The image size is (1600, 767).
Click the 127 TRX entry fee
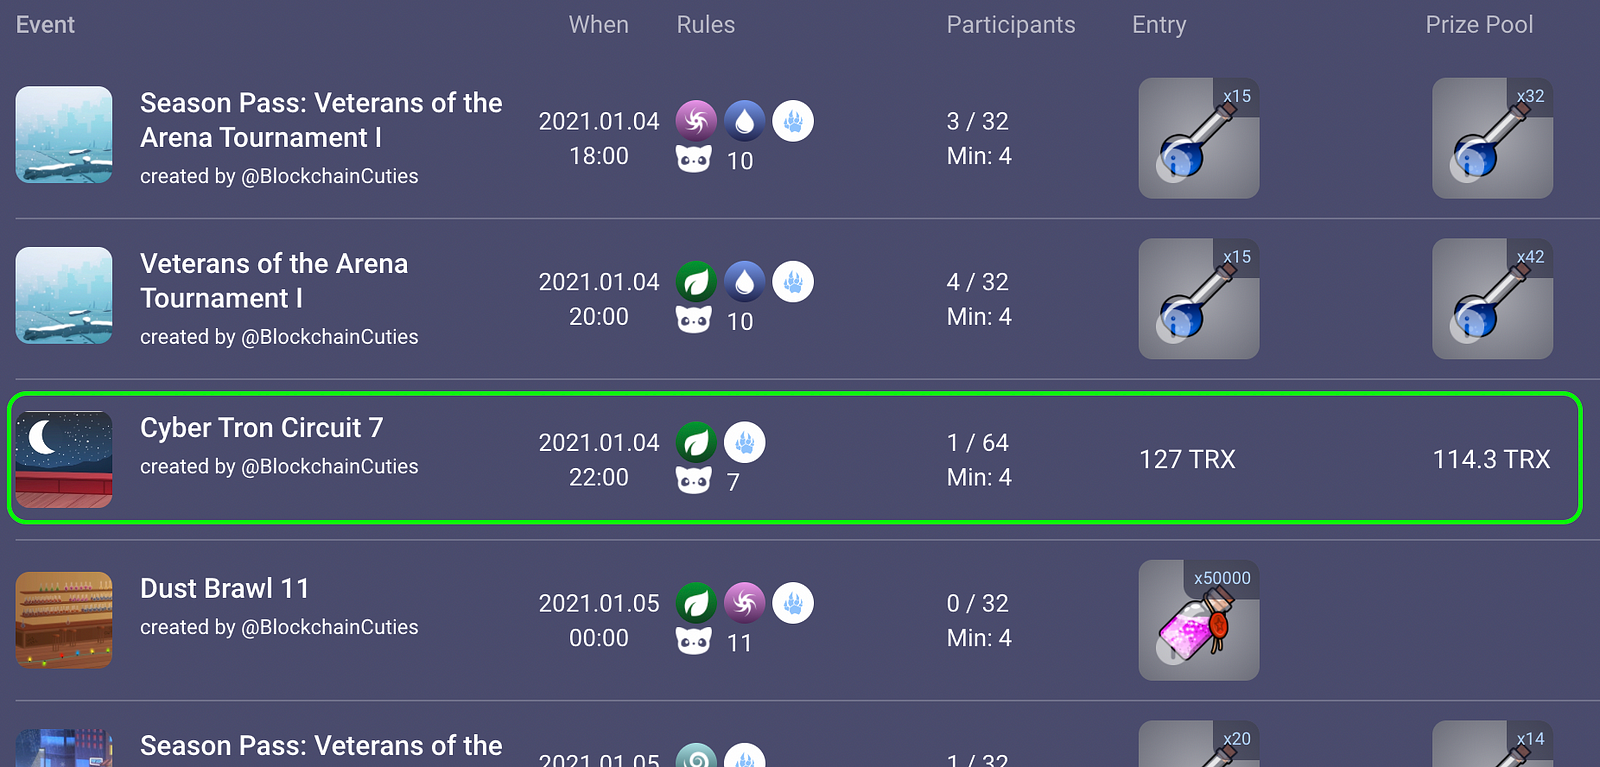click(1188, 460)
